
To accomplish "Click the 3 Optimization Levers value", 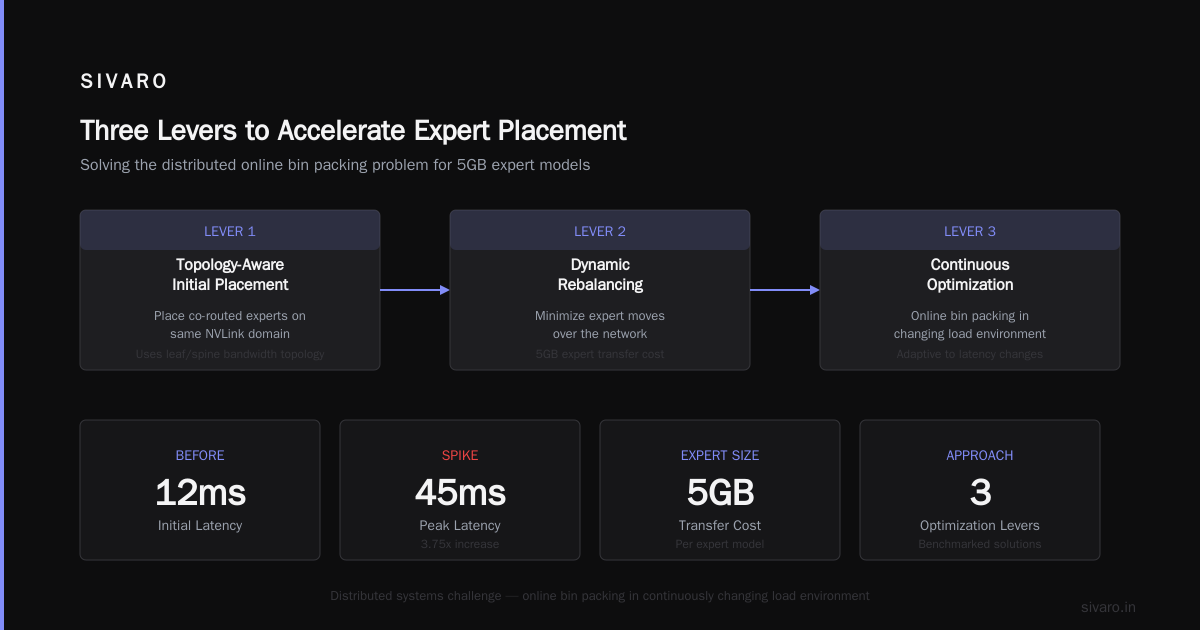I will [x=980, y=492].
